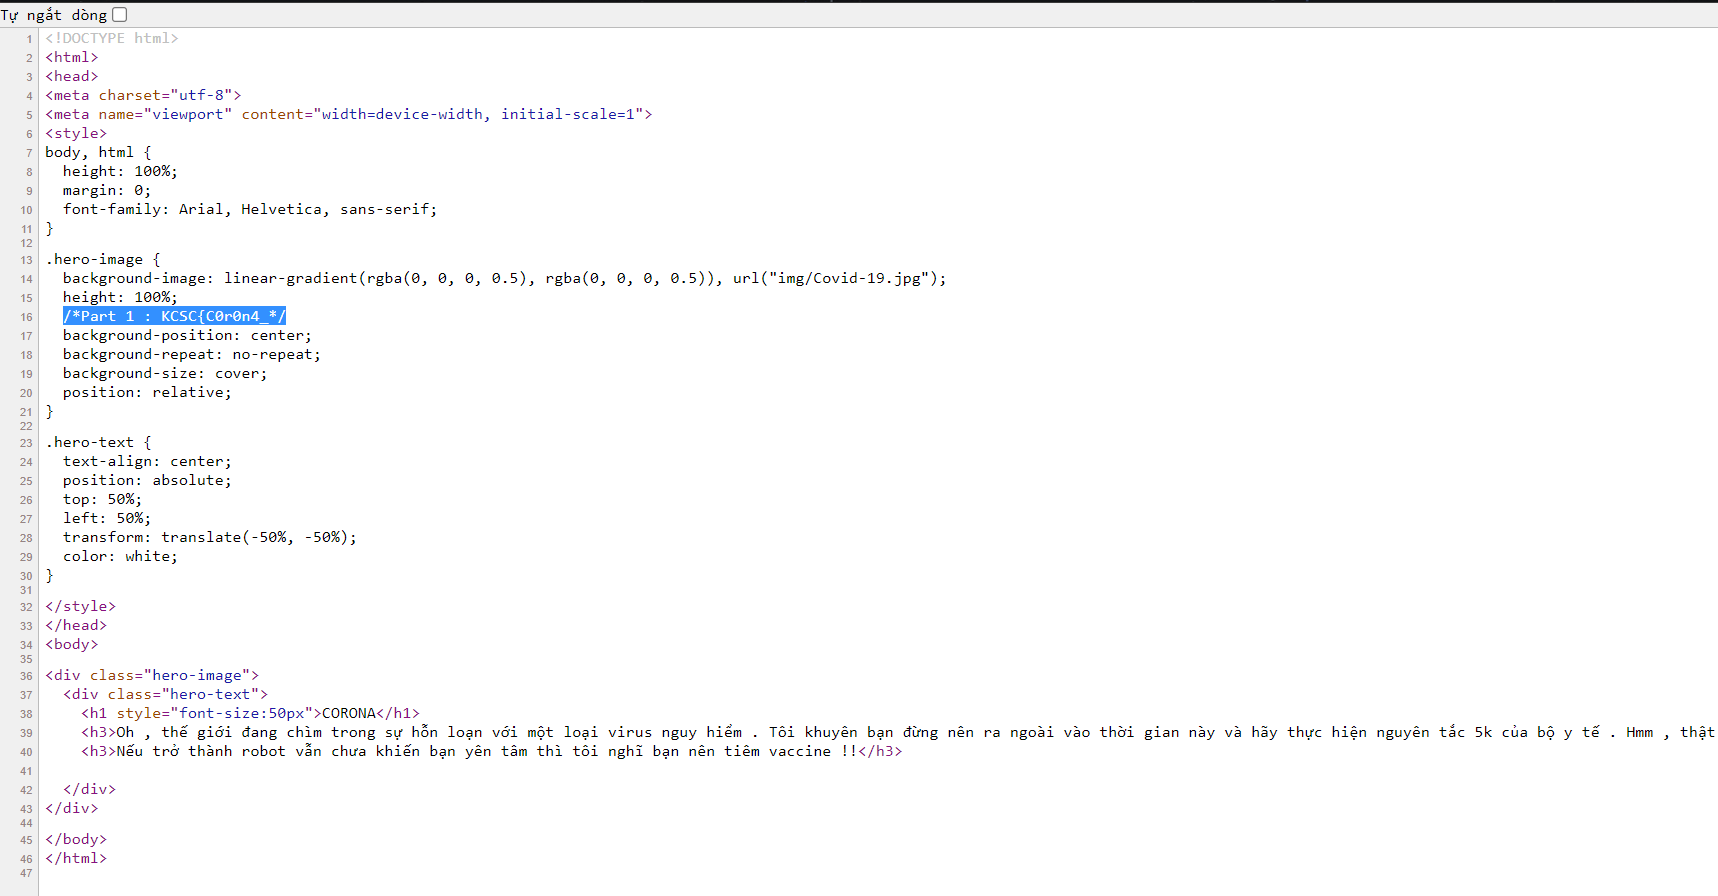The height and width of the screenshot is (896, 1718).
Task: Click the .hero-text CSS selector
Action: tap(89, 442)
